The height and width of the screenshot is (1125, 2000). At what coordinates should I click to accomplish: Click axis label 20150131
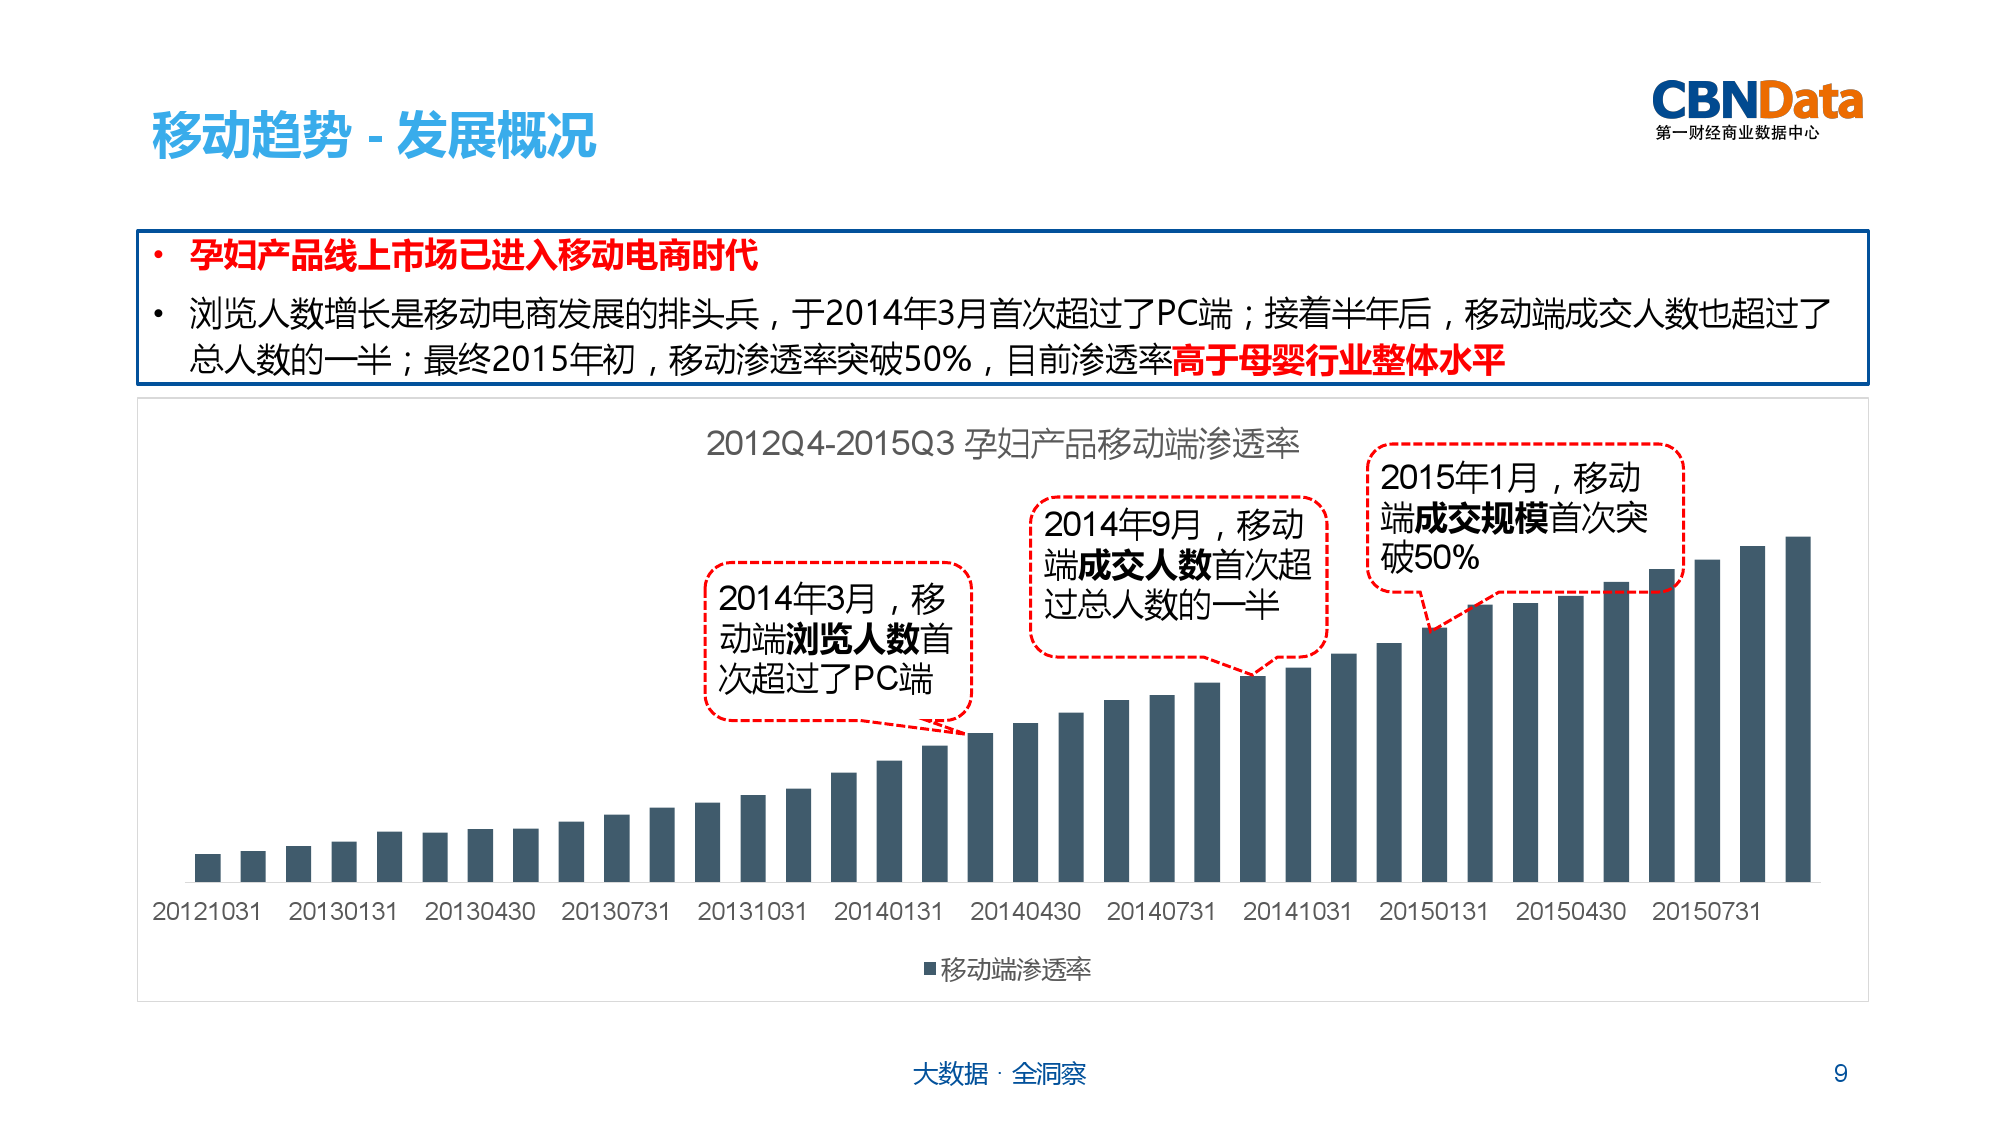[1434, 911]
